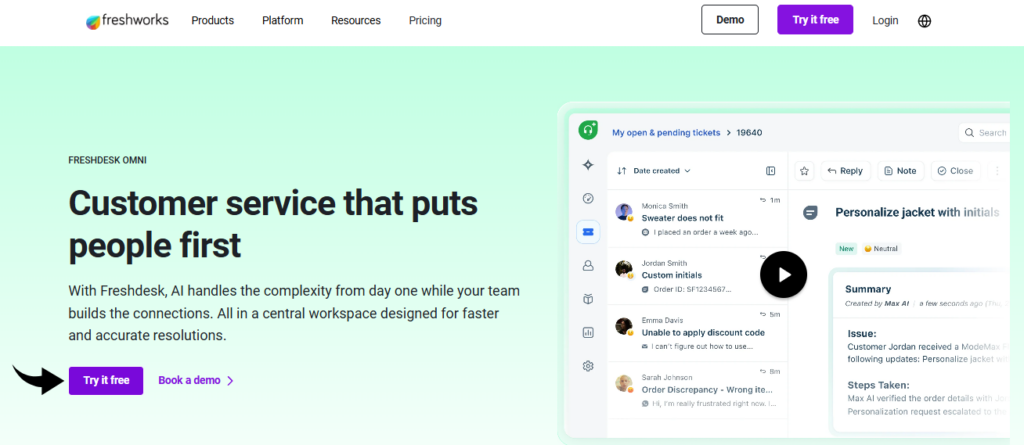The width and height of the screenshot is (1024, 445).
Task: Click the Neutral sentiment tag
Action: click(881, 248)
